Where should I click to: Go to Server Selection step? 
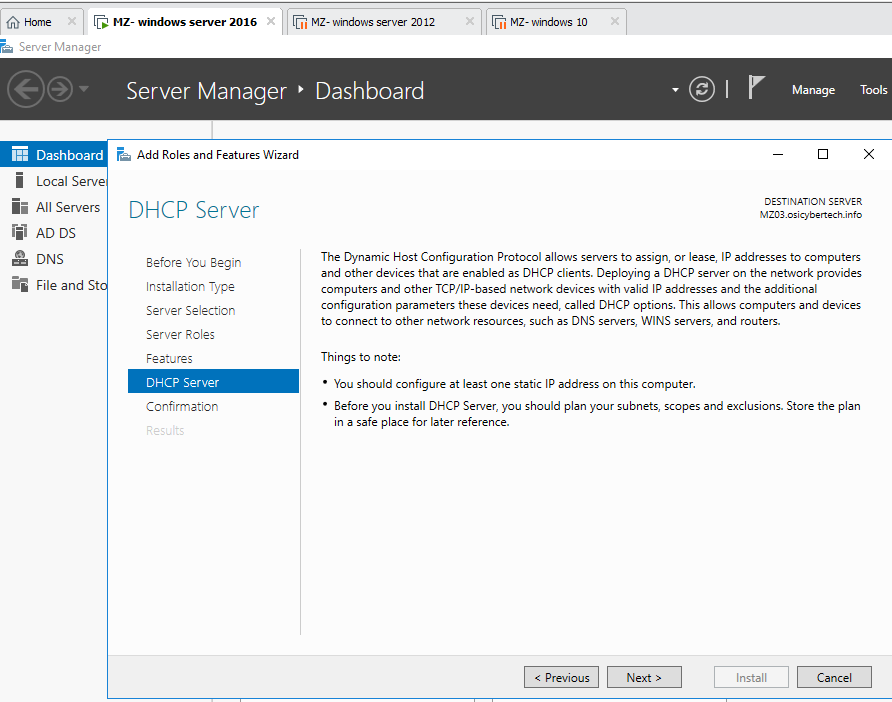pyautogui.click(x=191, y=310)
